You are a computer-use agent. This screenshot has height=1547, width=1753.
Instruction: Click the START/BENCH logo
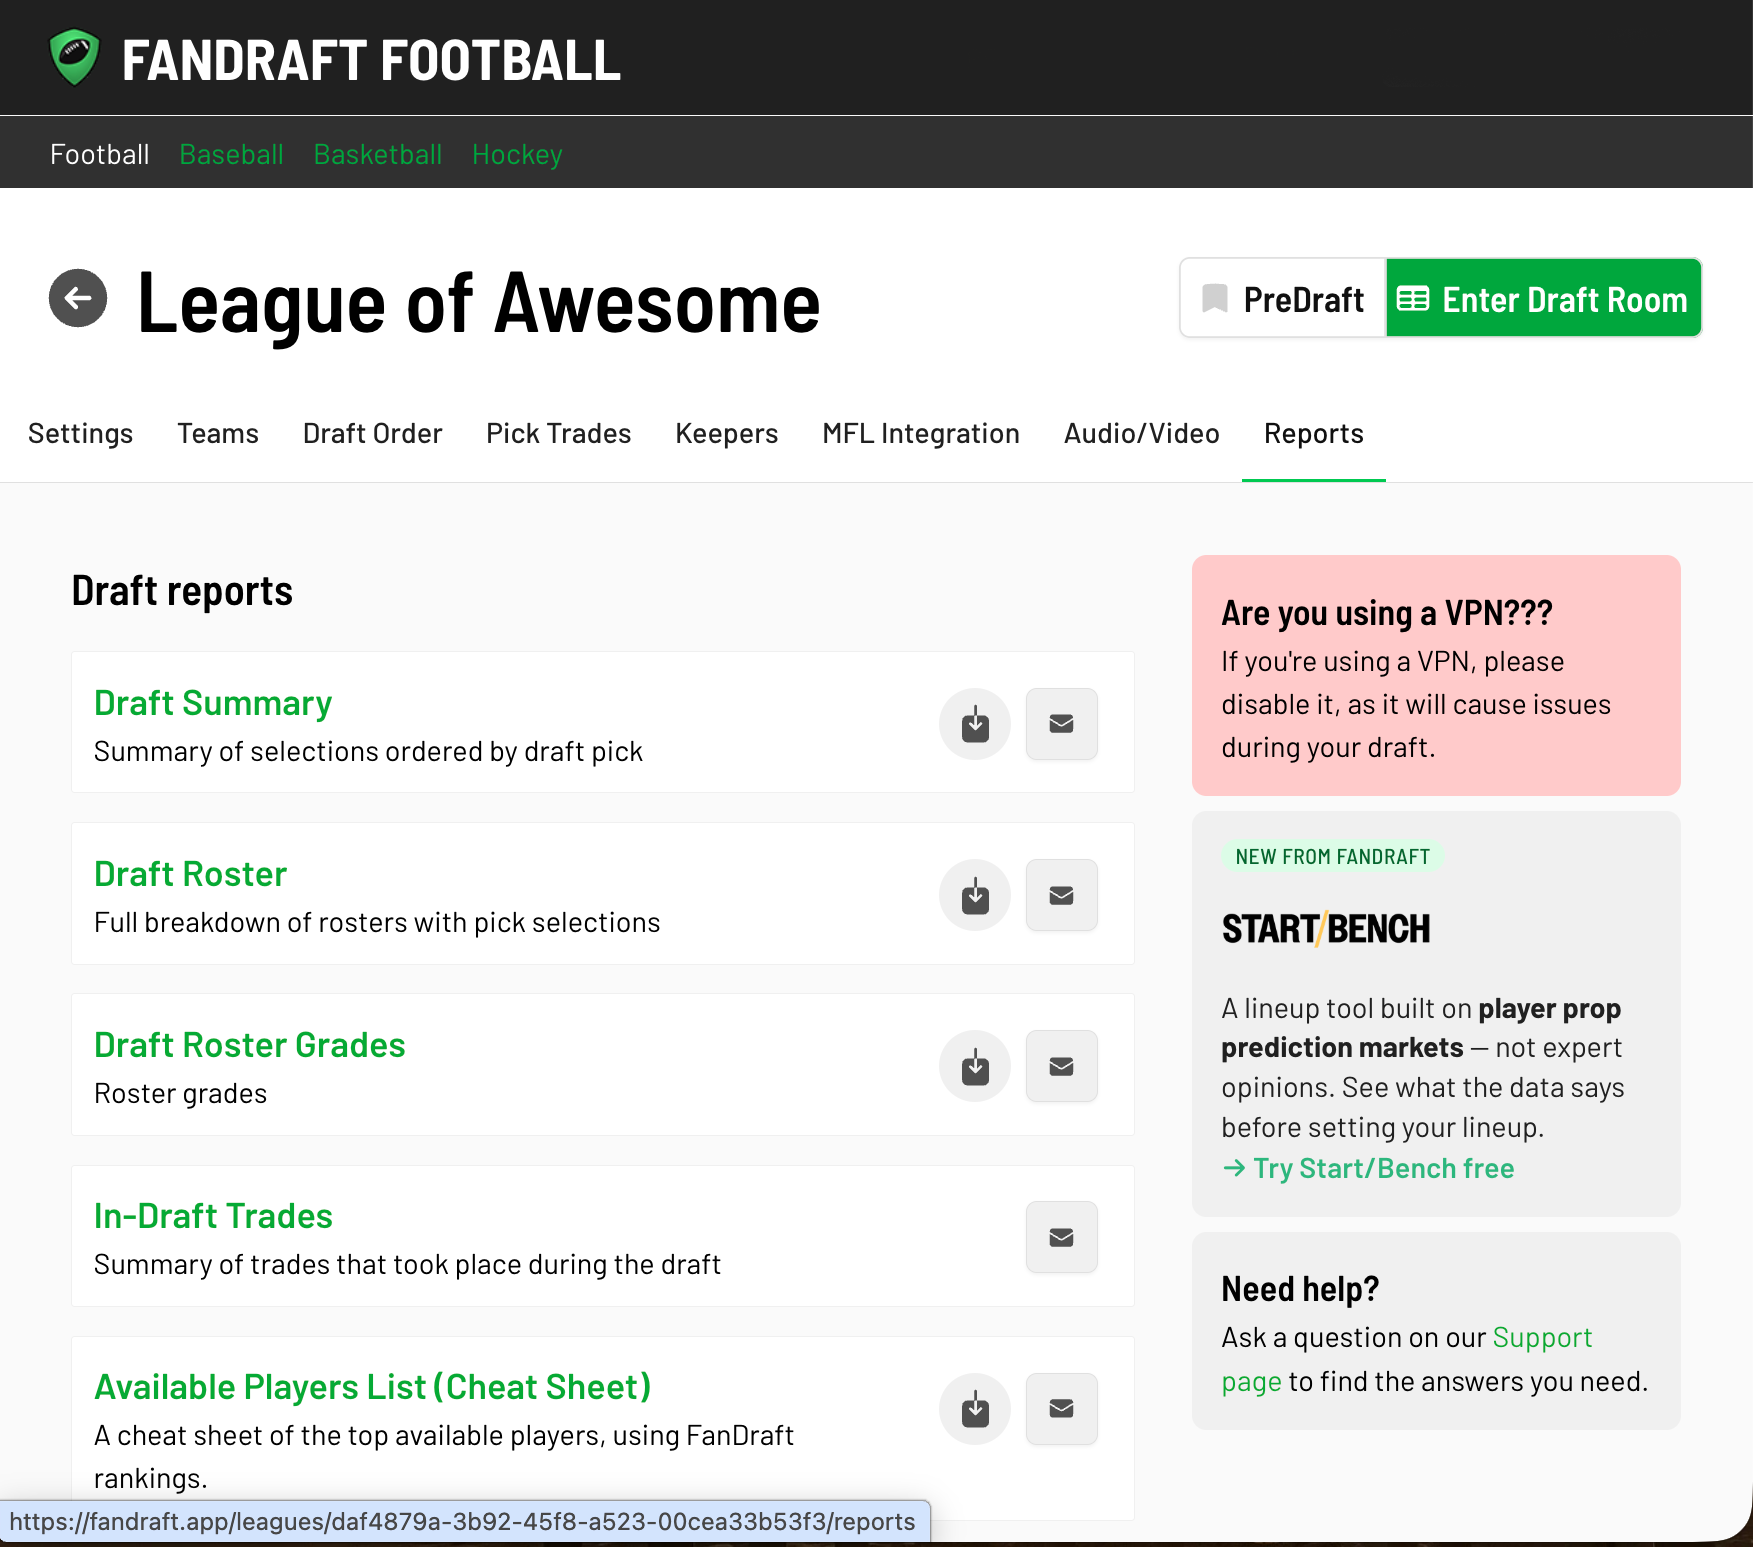(1326, 929)
